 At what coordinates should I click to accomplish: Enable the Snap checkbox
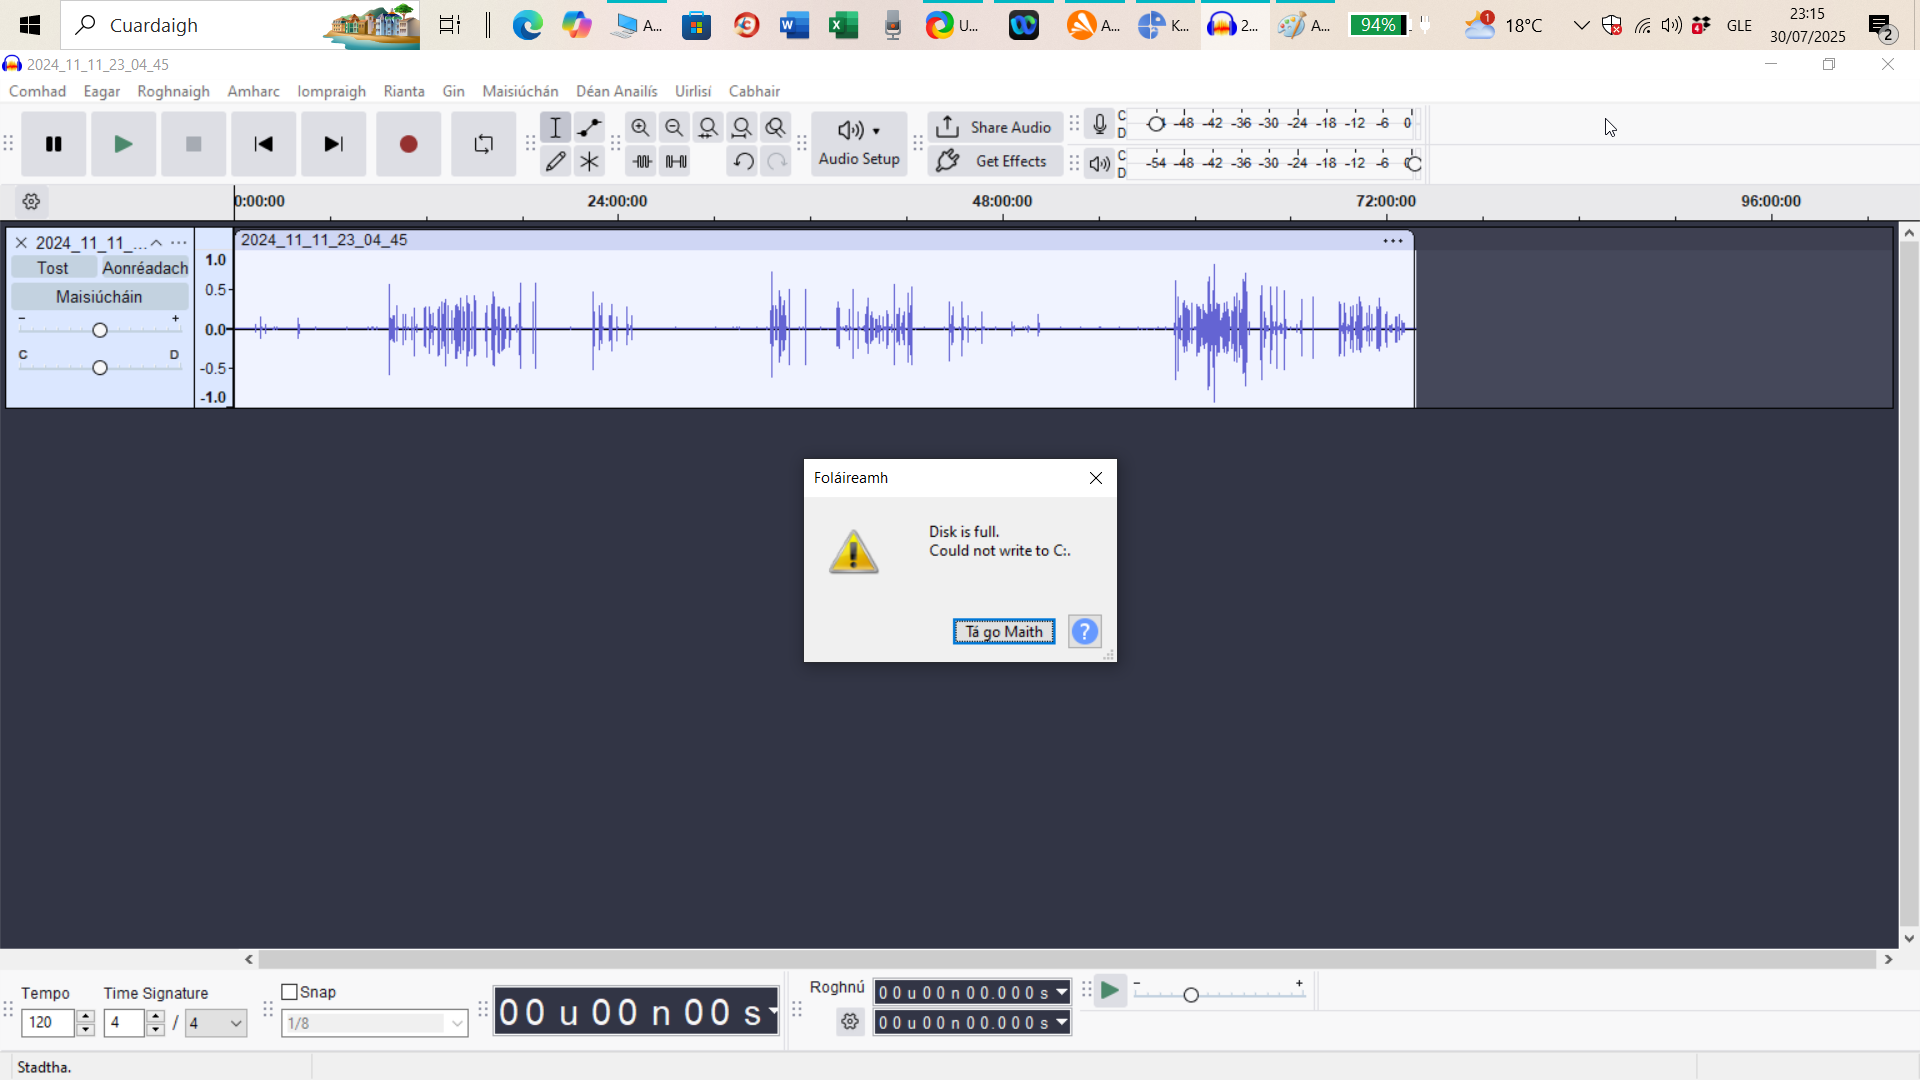[x=292, y=991]
